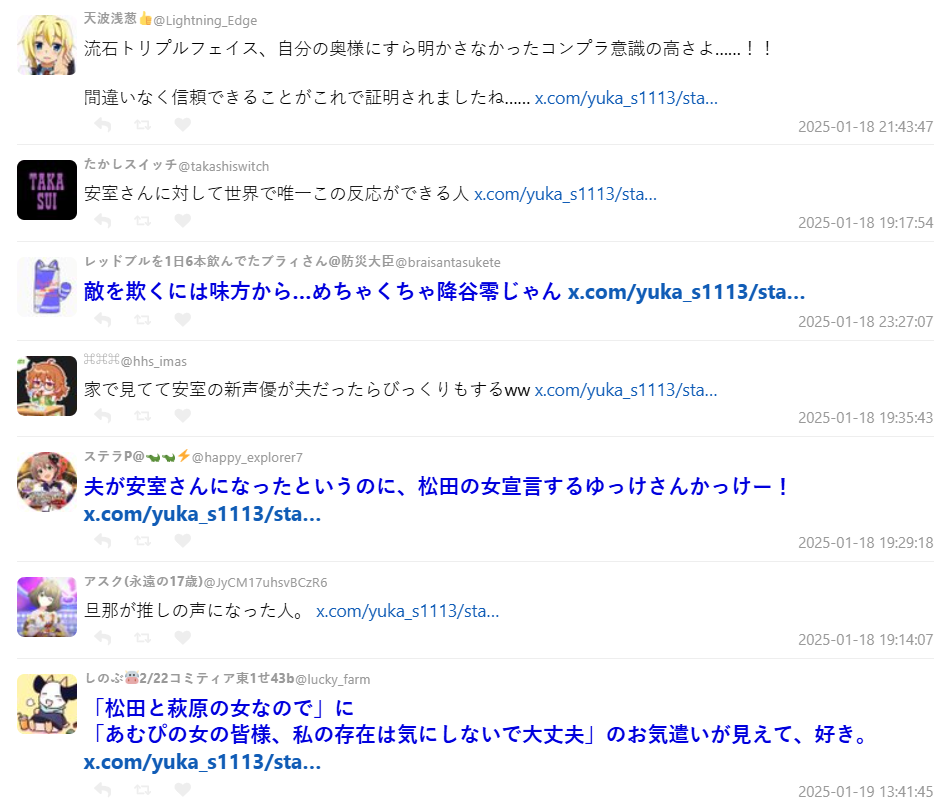Retweet the braisantasukete tweet
Viewport: 944px width, 810px height.
click(143, 320)
